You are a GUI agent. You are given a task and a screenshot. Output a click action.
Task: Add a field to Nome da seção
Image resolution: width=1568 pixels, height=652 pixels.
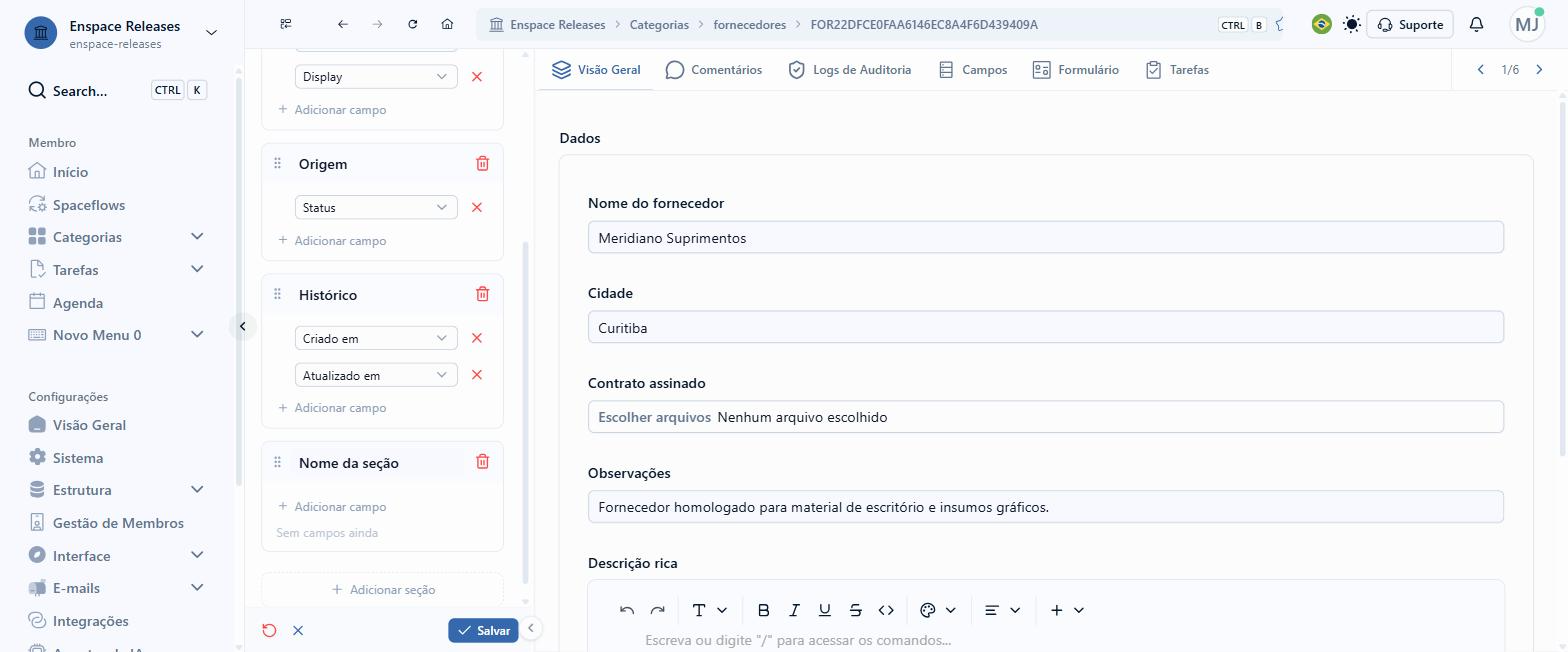(x=332, y=507)
